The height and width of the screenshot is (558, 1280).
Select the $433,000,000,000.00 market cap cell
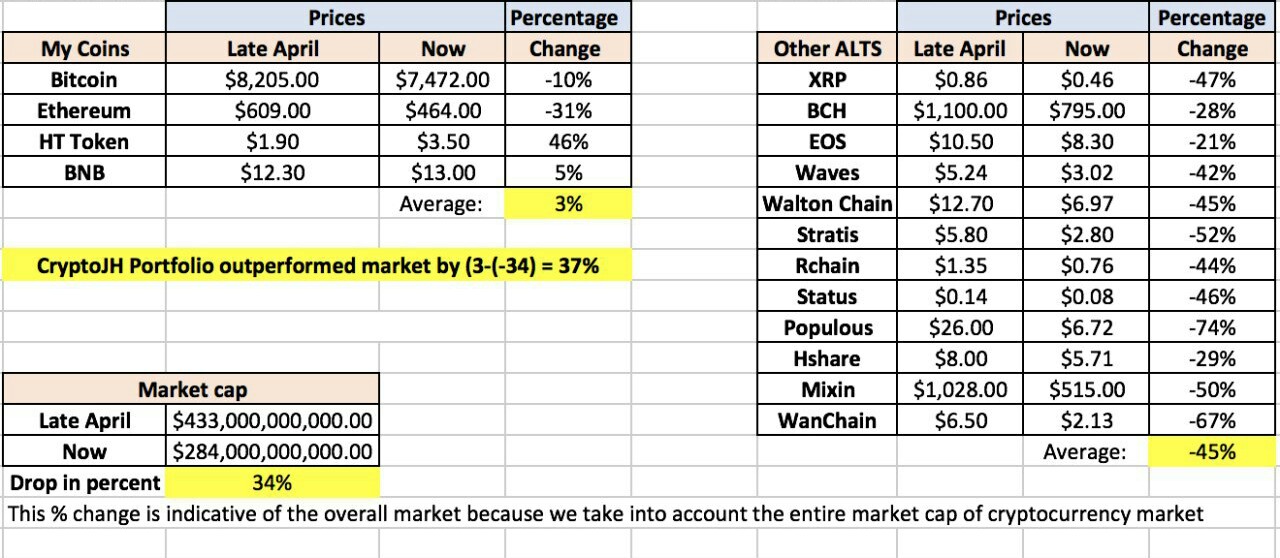click(x=273, y=421)
